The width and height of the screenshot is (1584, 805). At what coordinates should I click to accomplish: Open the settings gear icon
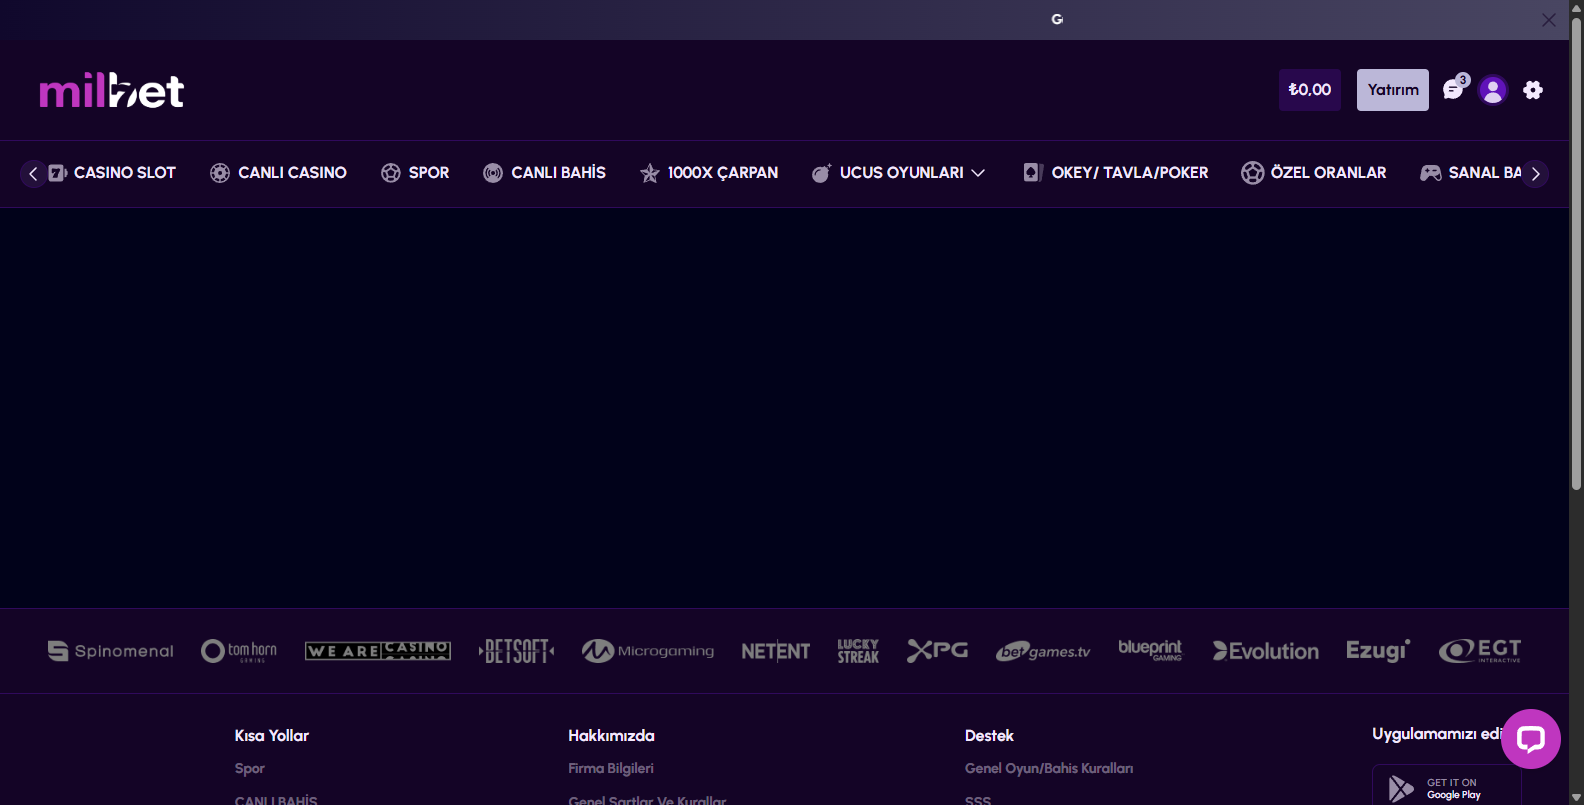(x=1533, y=90)
